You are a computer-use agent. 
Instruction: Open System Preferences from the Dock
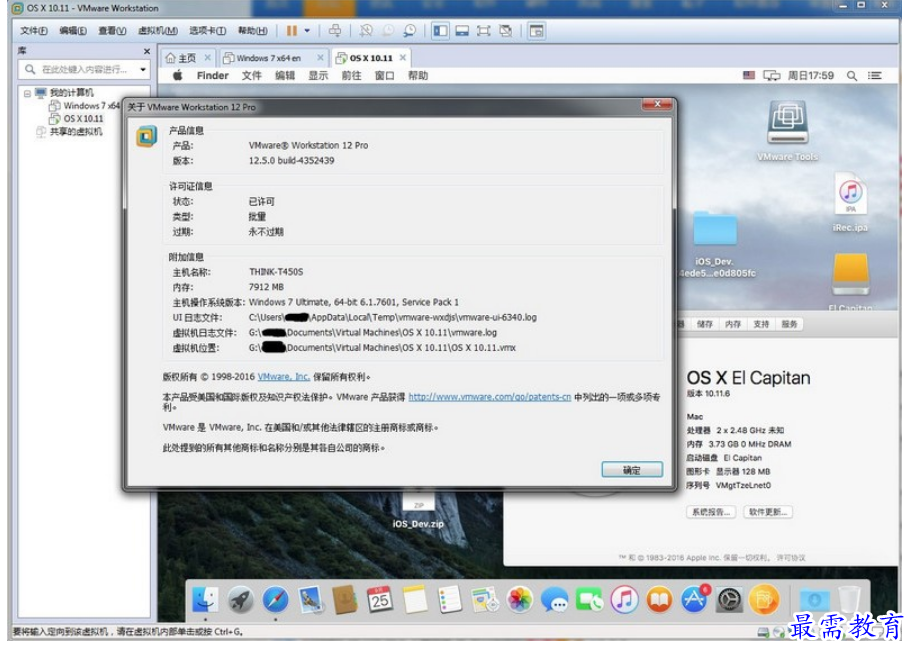pyautogui.click(x=729, y=600)
